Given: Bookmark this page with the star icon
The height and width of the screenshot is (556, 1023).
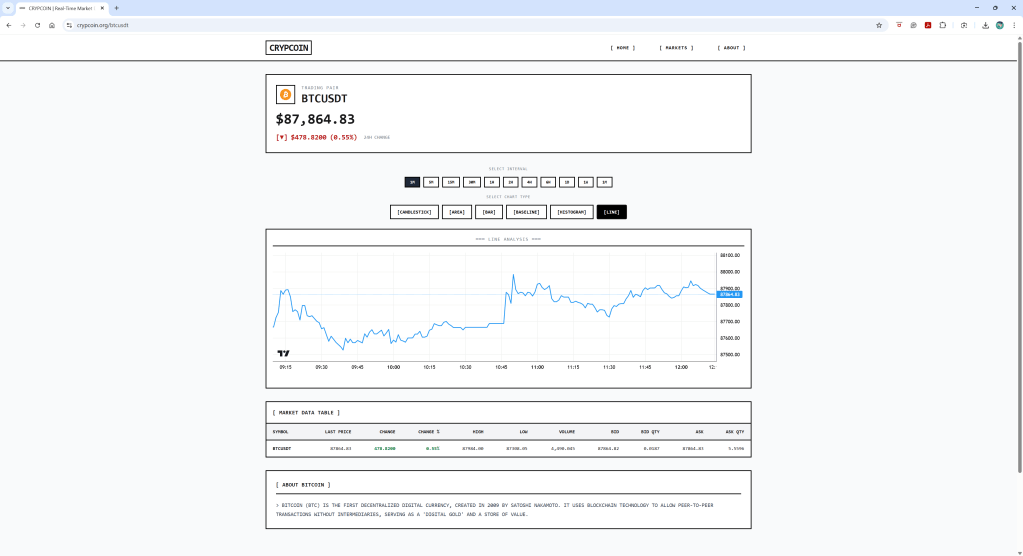Looking at the screenshot, I should point(879,25).
